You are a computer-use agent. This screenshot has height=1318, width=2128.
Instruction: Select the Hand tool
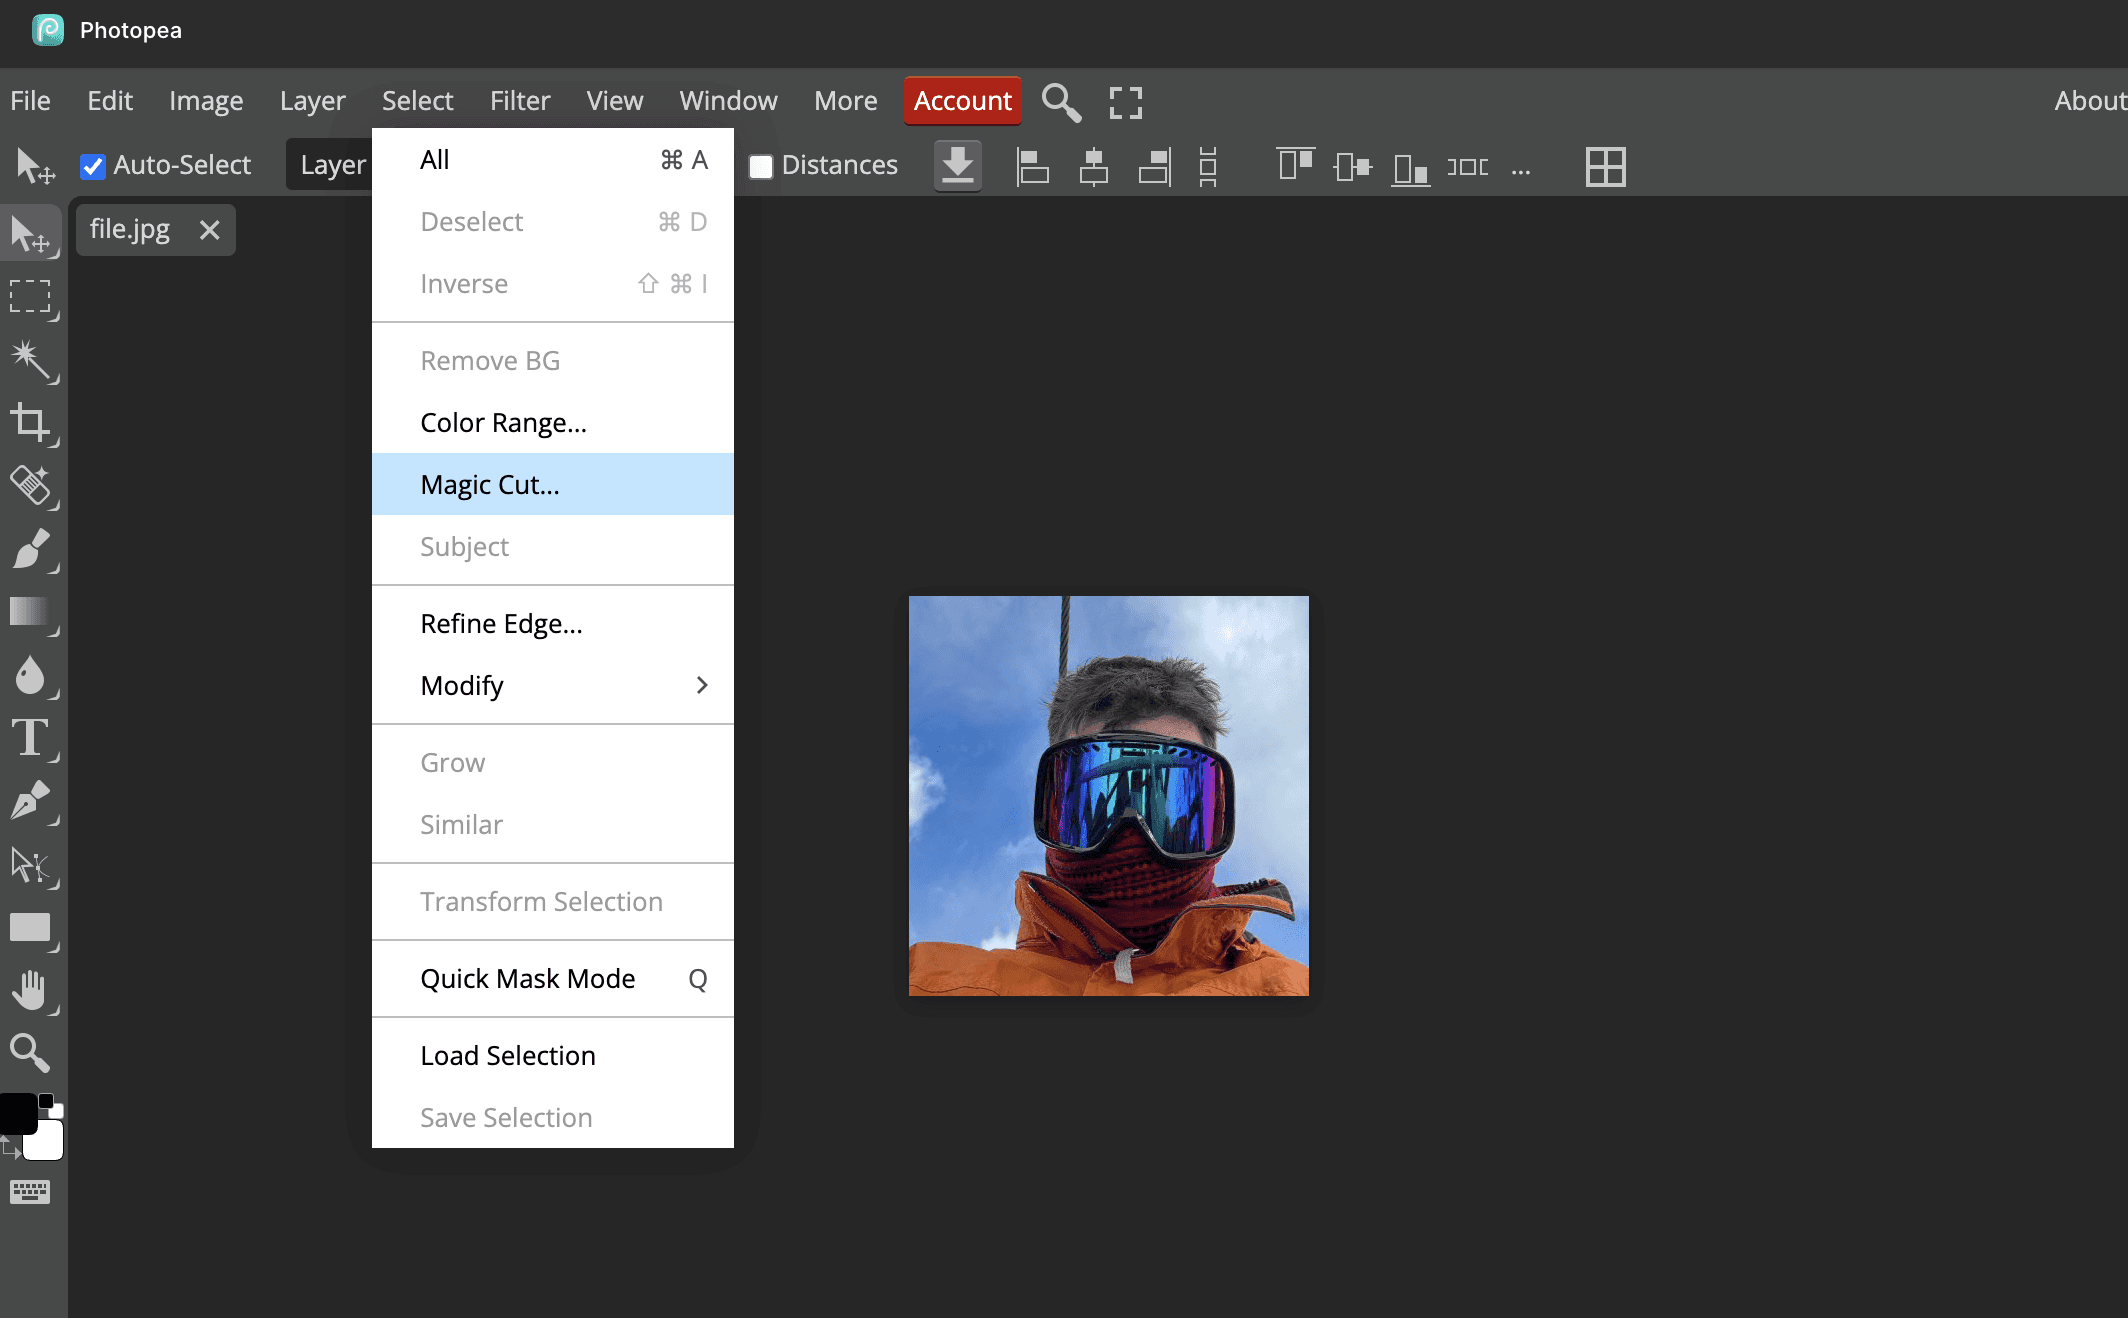(30, 990)
